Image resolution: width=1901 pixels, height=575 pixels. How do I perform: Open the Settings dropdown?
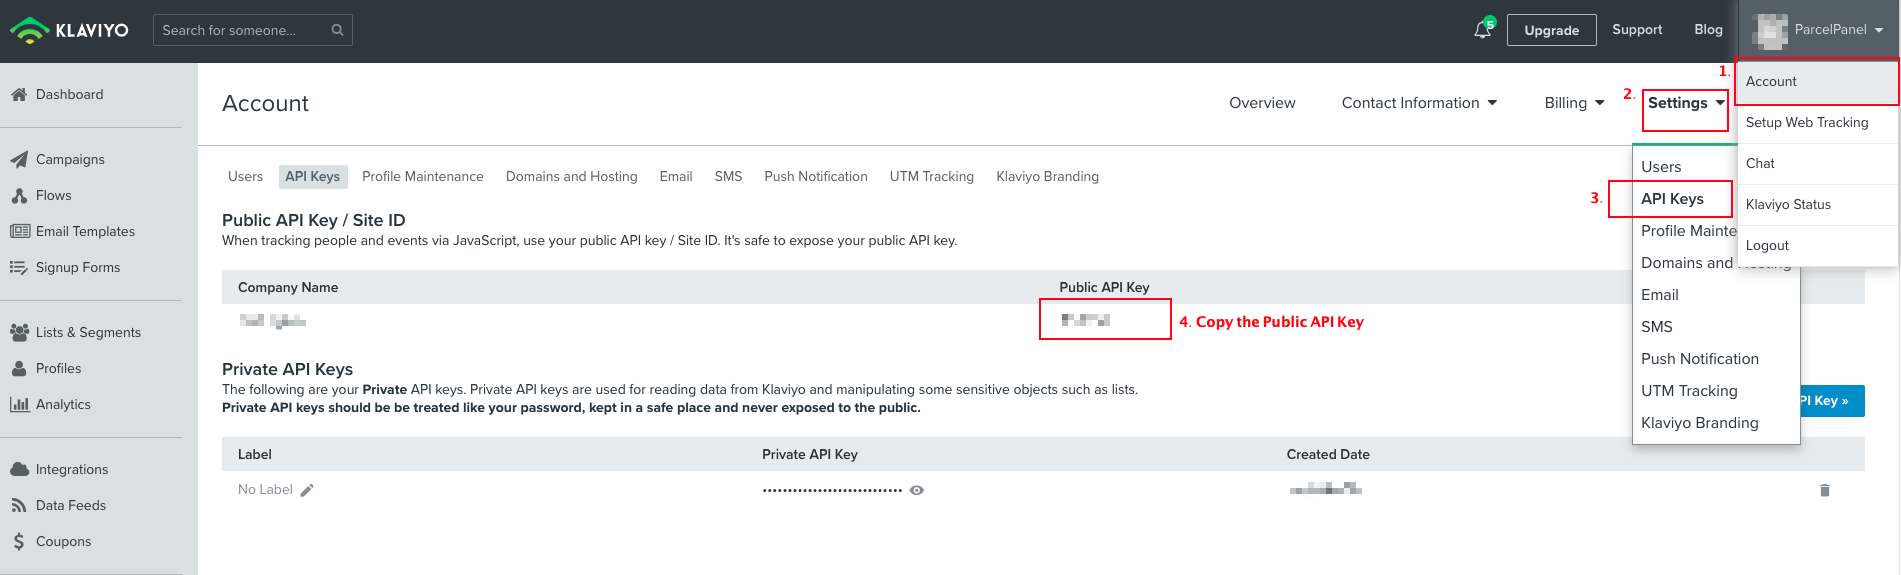1686,103
